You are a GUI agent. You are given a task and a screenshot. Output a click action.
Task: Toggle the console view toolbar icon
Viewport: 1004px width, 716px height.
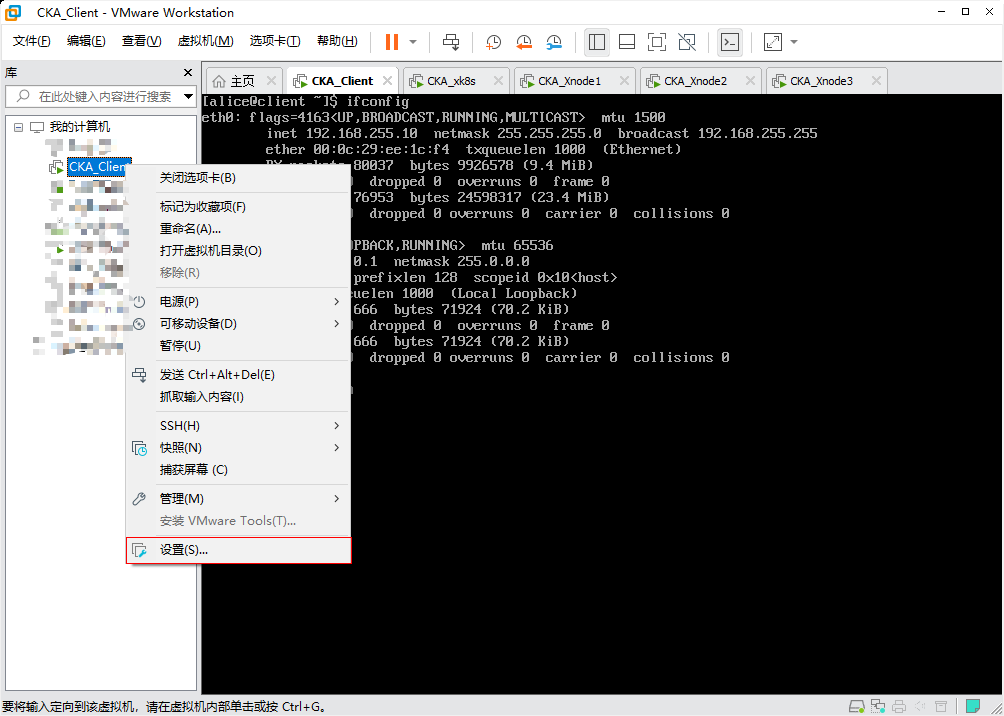730,42
